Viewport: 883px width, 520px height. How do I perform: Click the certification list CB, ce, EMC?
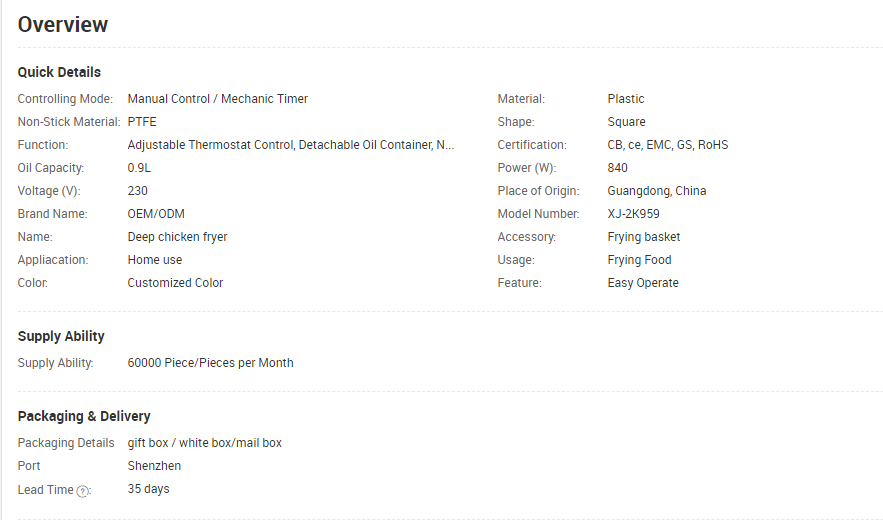click(x=667, y=145)
